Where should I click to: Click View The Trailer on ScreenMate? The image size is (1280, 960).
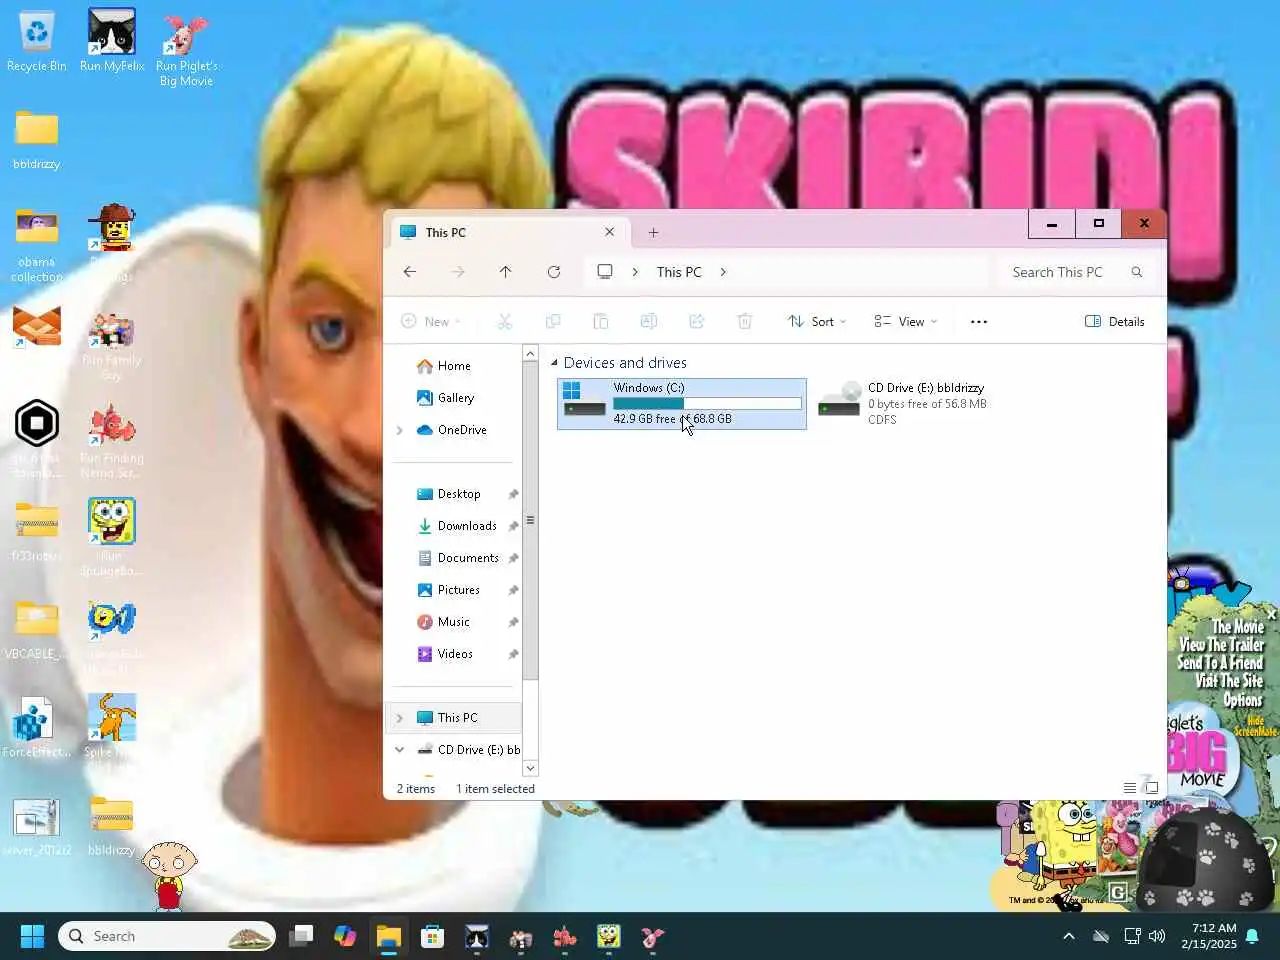coord(1221,645)
